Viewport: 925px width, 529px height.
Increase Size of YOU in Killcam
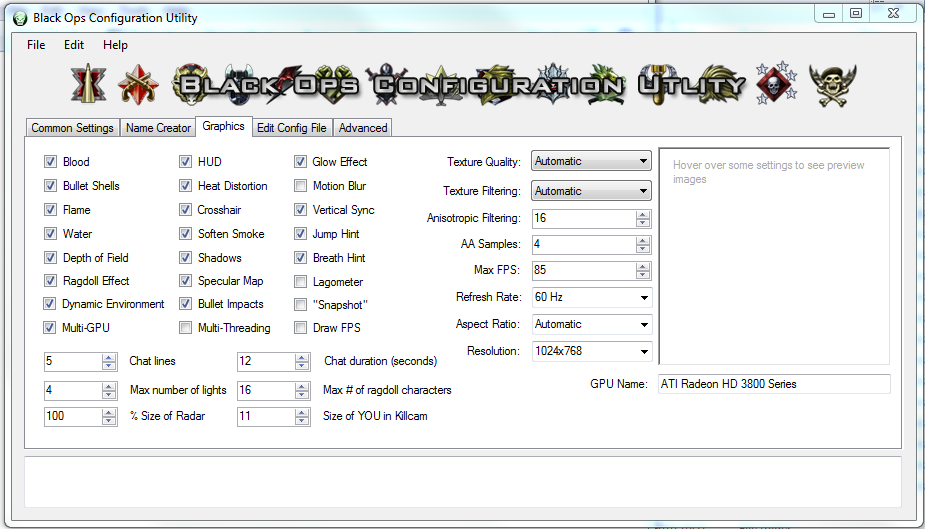[302, 412]
